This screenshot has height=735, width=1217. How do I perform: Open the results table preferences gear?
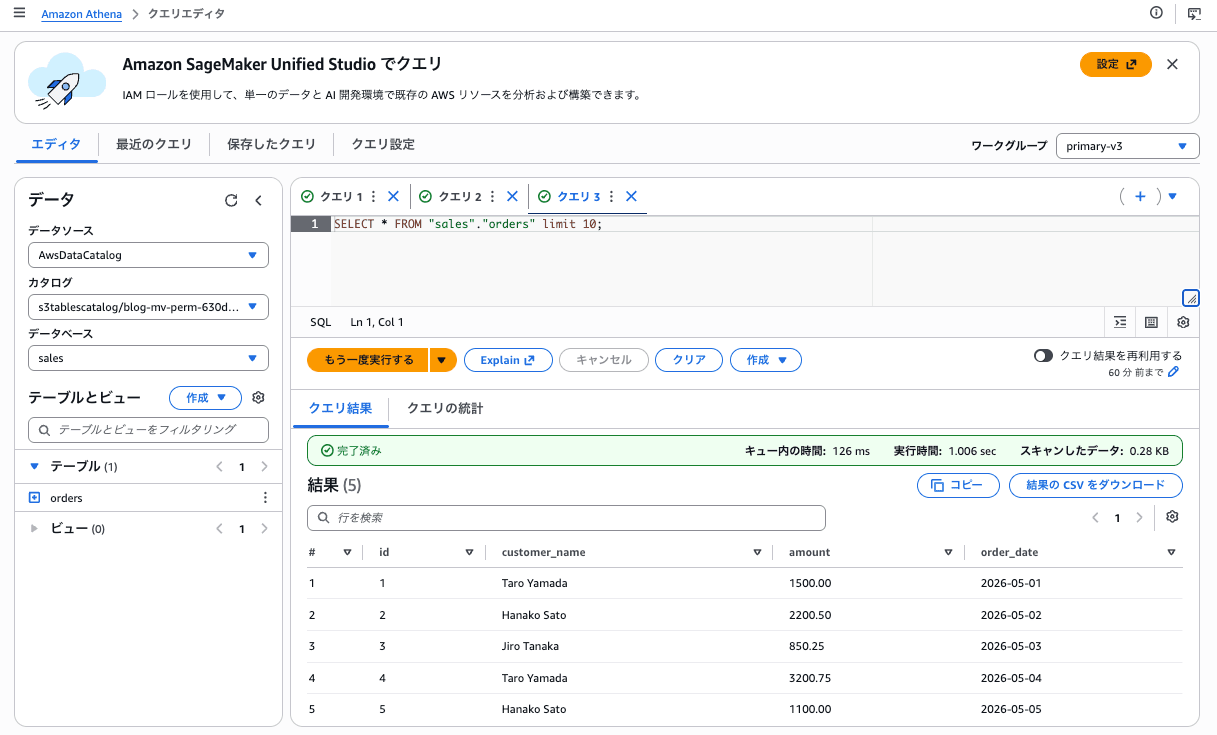click(1173, 517)
